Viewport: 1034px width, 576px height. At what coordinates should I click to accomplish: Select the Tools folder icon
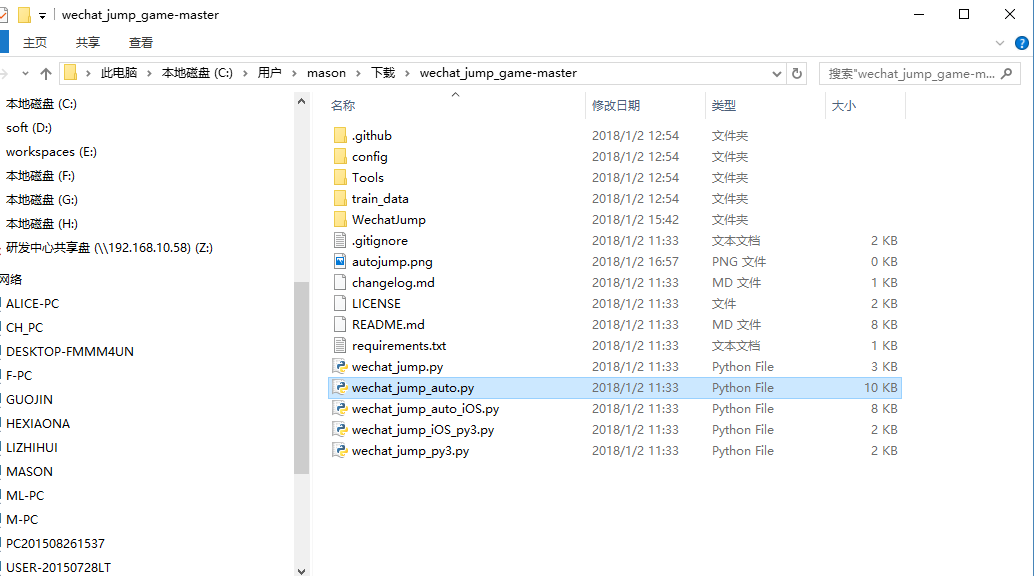[340, 177]
